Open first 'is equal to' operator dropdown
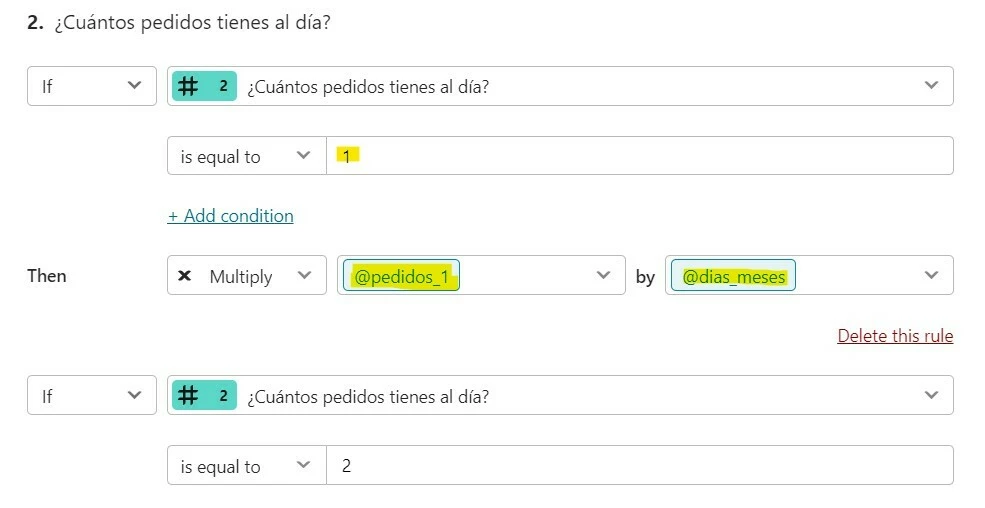This screenshot has width=985, height=508. click(x=246, y=156)
